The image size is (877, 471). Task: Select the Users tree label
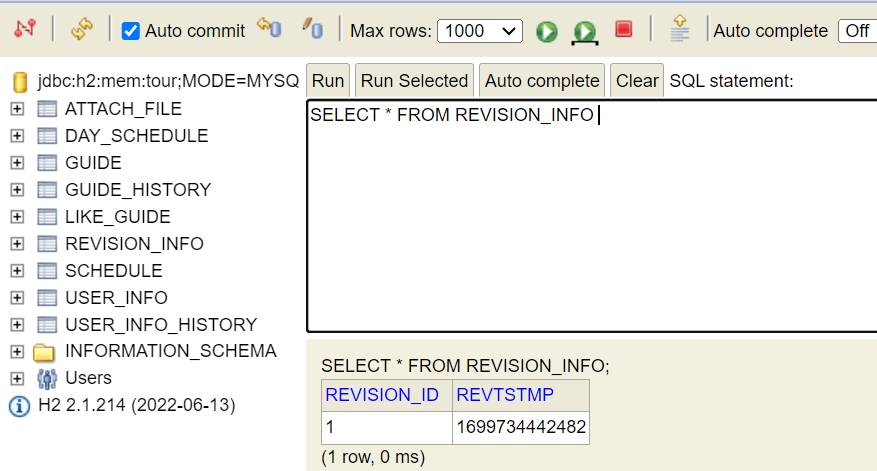click(88, 378)
